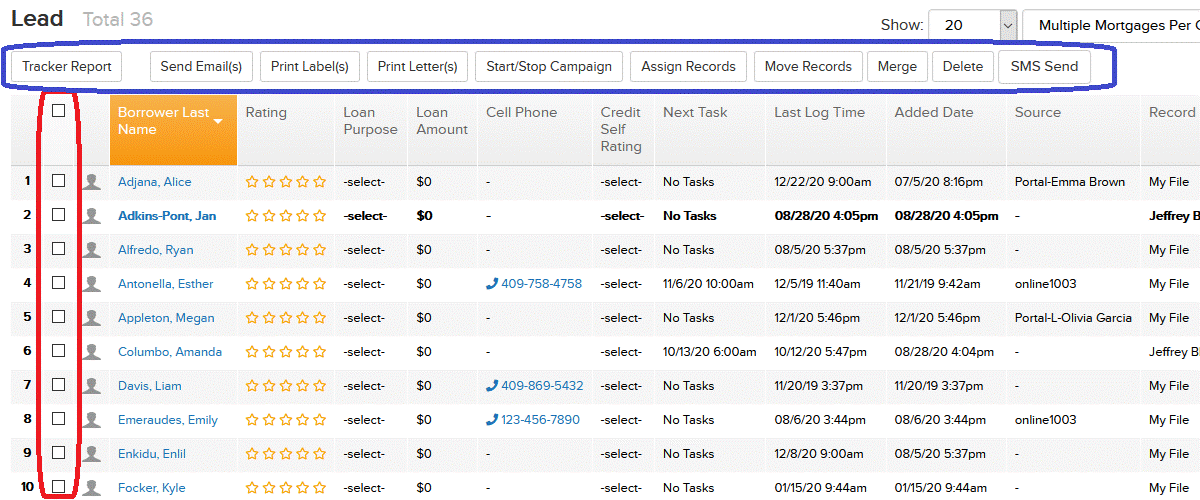Image resolution: width=1200 pixels, height=500 pixels.
Task: Open person icon for Alfredo, Ryan
Action: click(93, 250)
